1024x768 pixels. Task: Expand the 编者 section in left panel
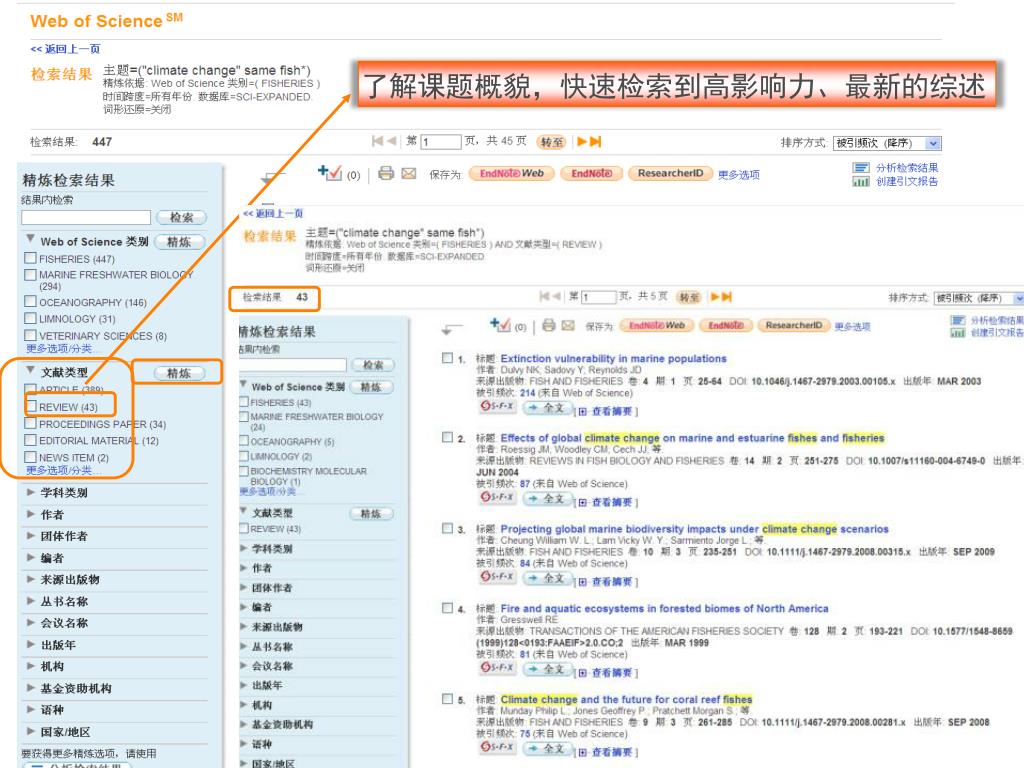click(31, 558)
